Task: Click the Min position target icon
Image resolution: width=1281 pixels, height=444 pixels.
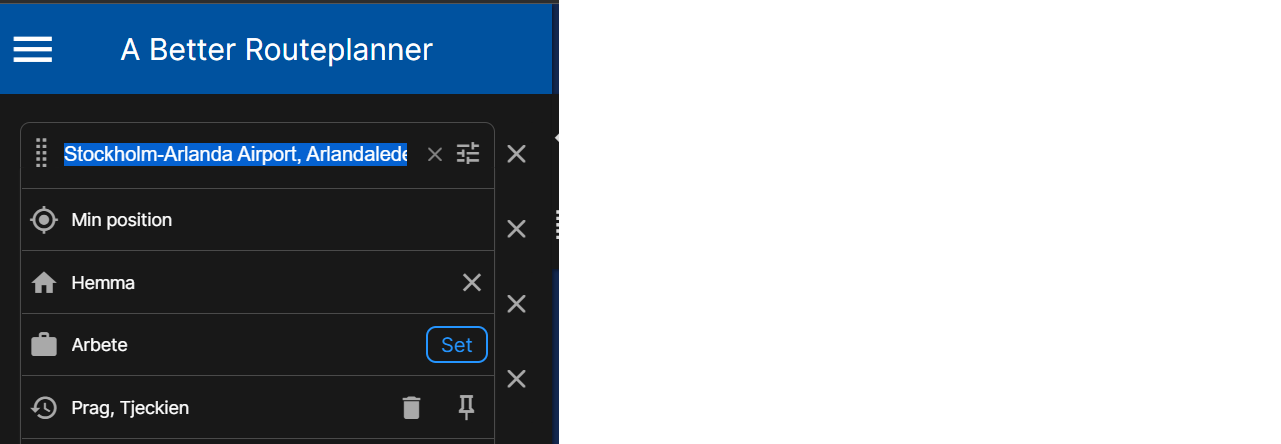Action: (x=44, y=220)
